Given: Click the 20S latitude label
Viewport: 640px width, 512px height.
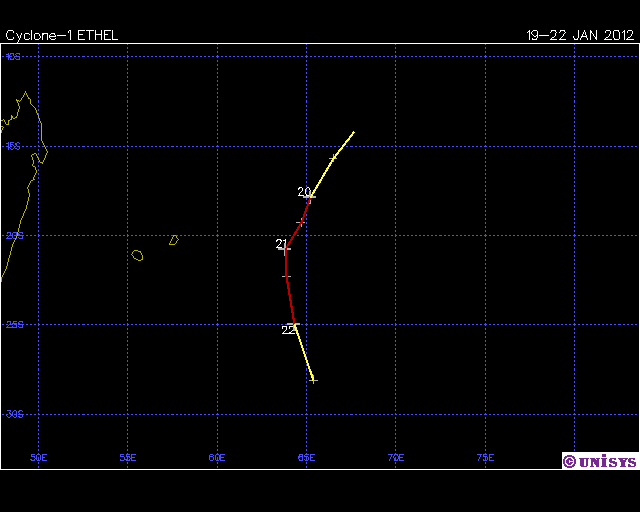Looking at the screenshot, I should coord(15,236).
